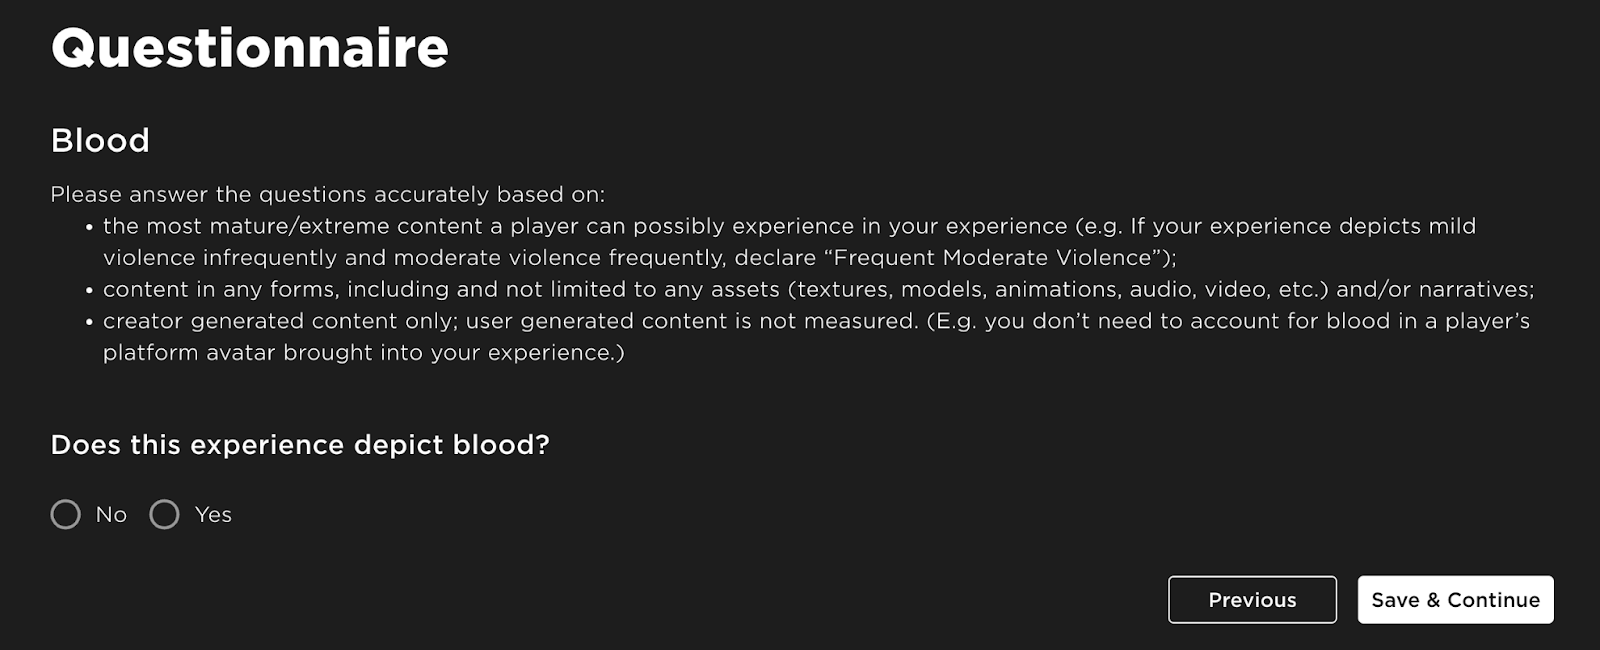Click the Questionnaire page title
This screenshot has height=650, width=1600.
pos(250,45)
